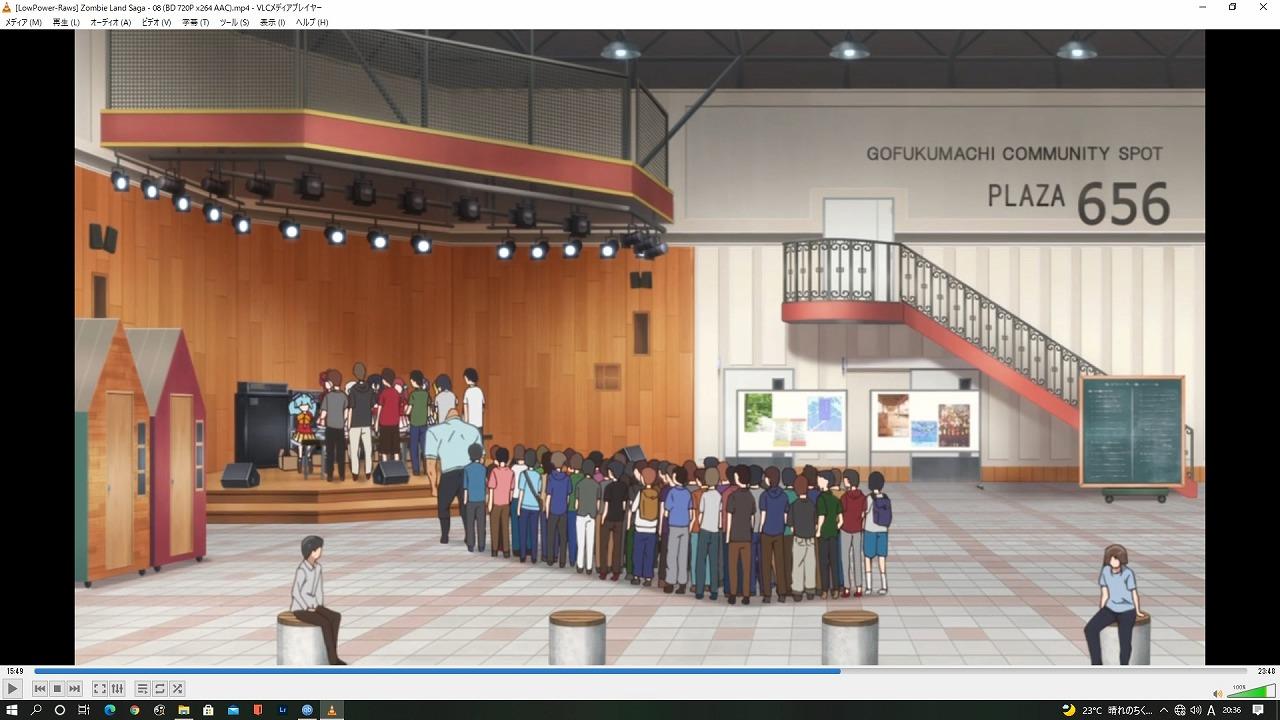The image size is (1280, 720).
Task: Open the ツール (S) tools menu
Action: click(x=234, y=22)
